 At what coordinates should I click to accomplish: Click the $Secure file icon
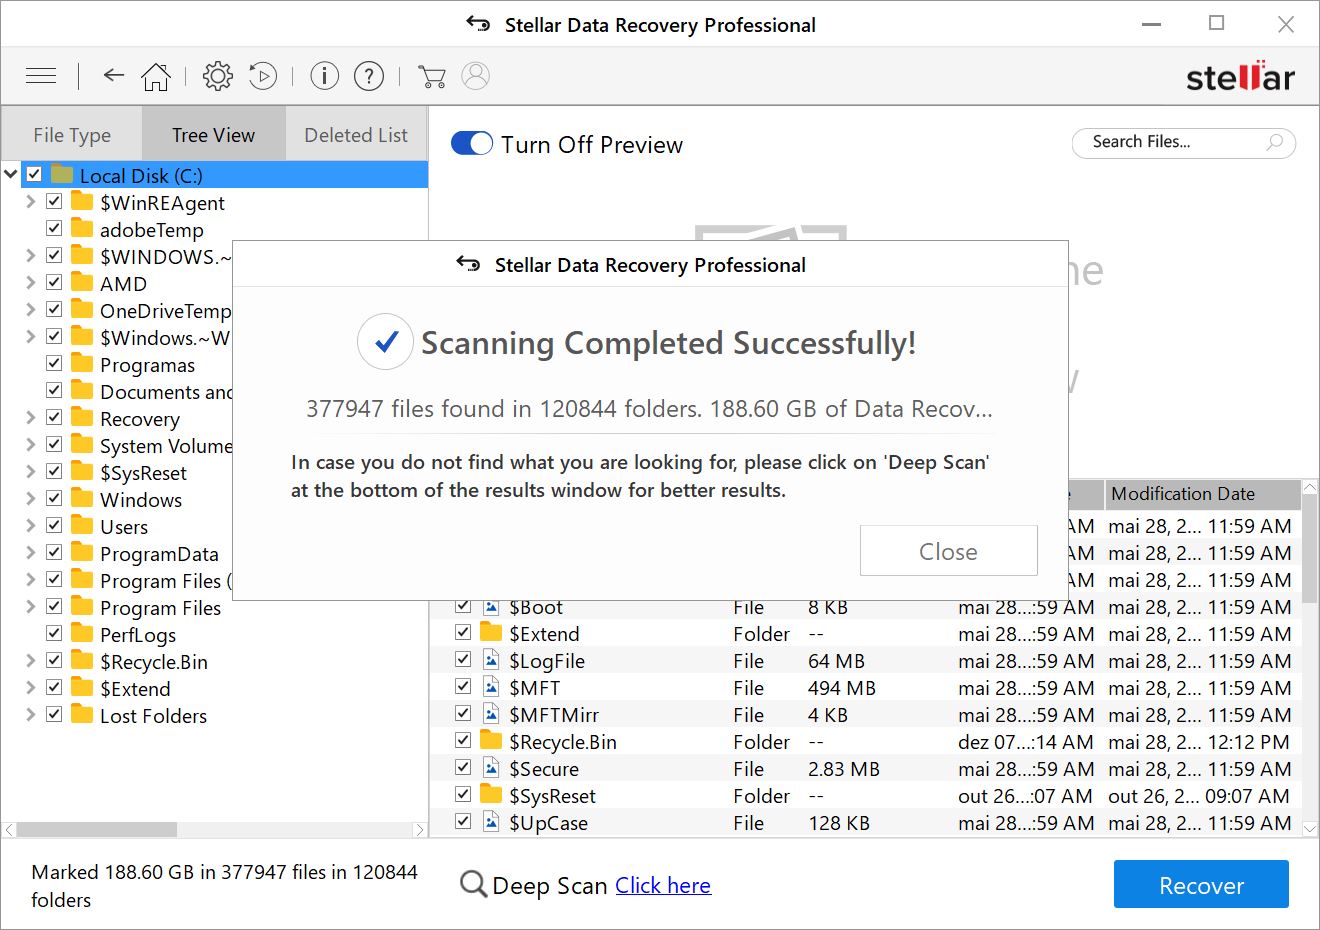pyautogui.click(x=491, y=768)
